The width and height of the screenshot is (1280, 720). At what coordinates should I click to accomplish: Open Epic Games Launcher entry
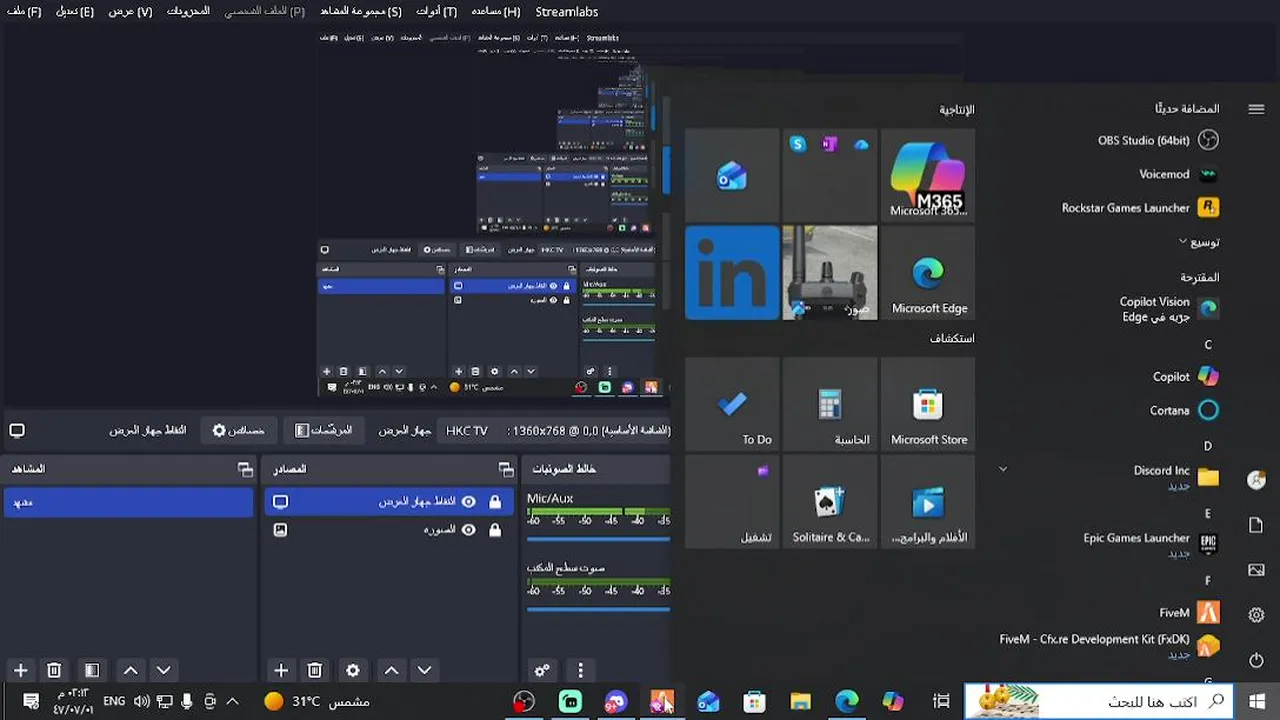1150,544
